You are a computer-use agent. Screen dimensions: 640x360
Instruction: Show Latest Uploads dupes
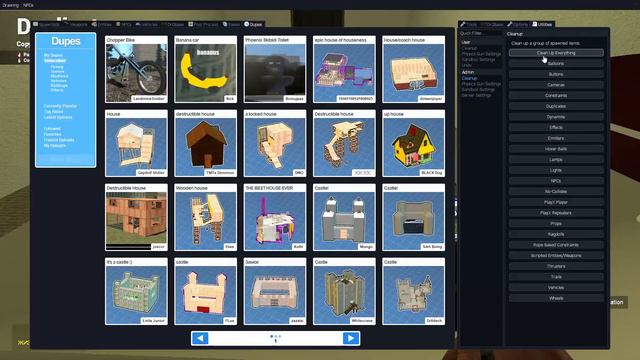point(58,117)
